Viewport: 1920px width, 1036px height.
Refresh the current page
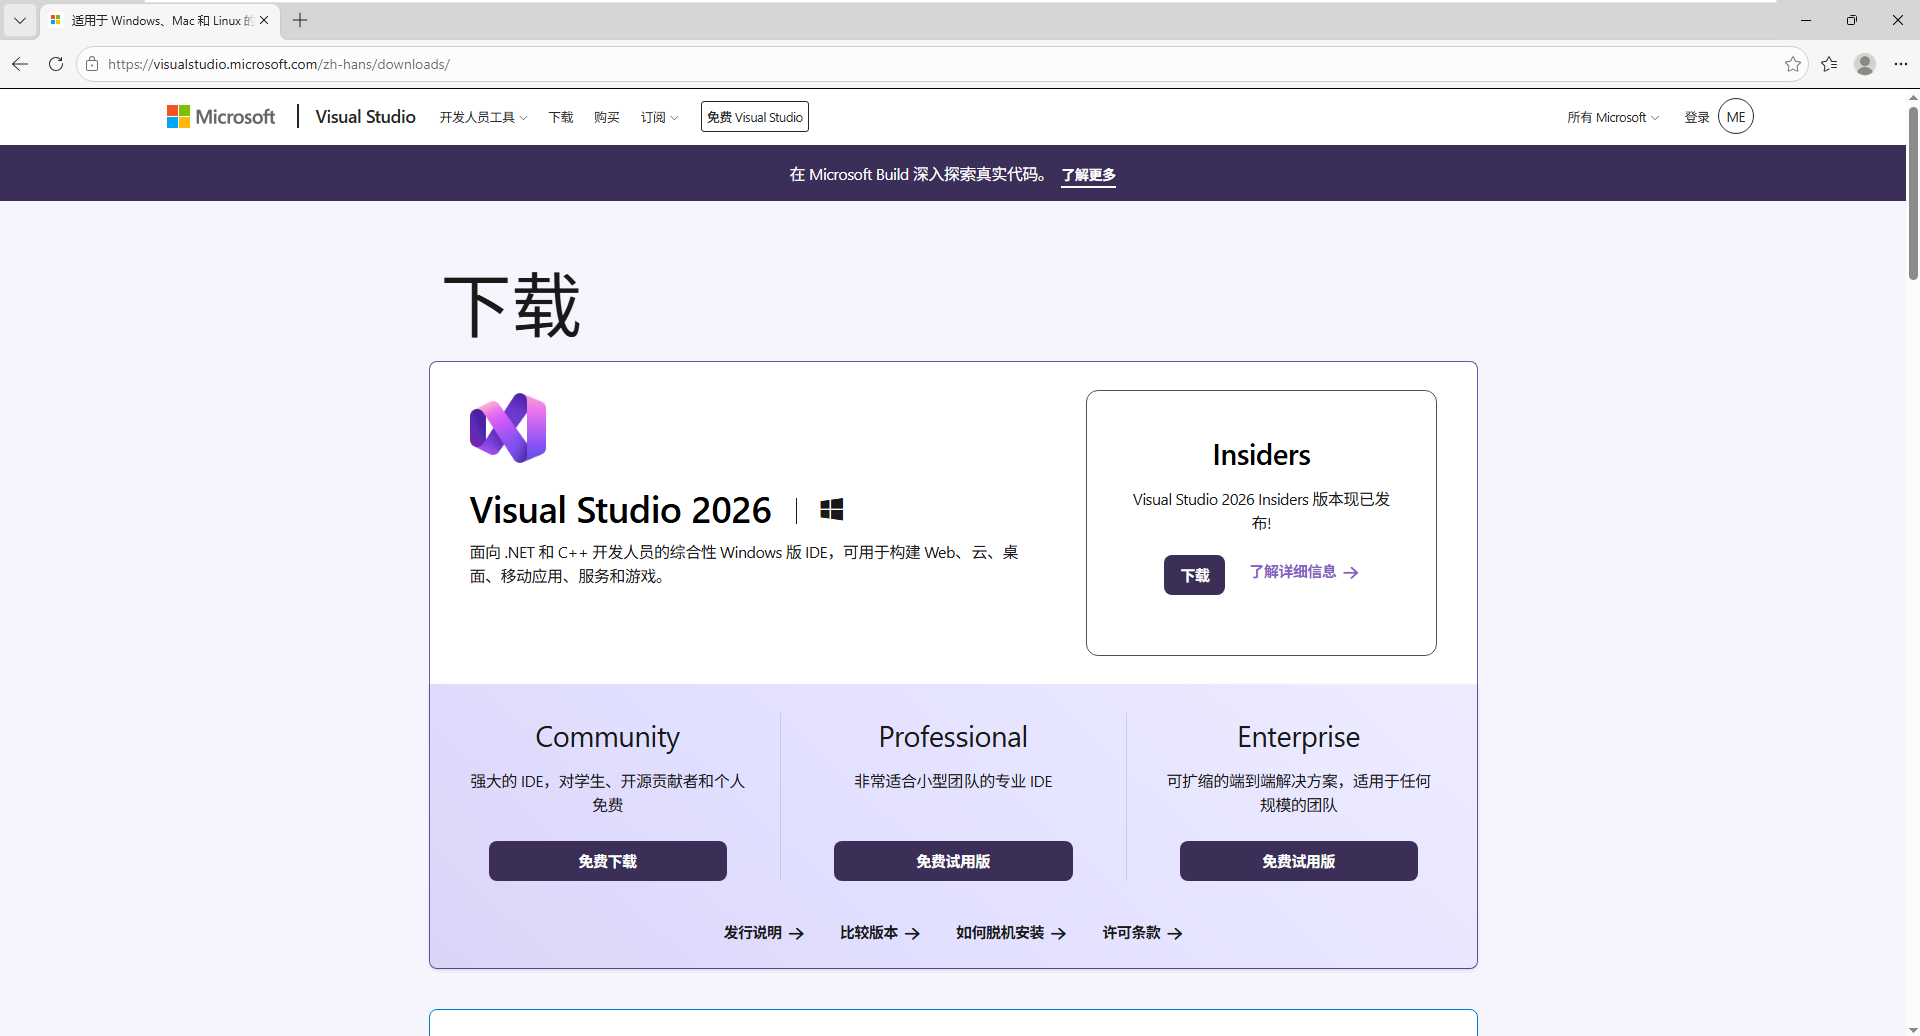(56, 64)
